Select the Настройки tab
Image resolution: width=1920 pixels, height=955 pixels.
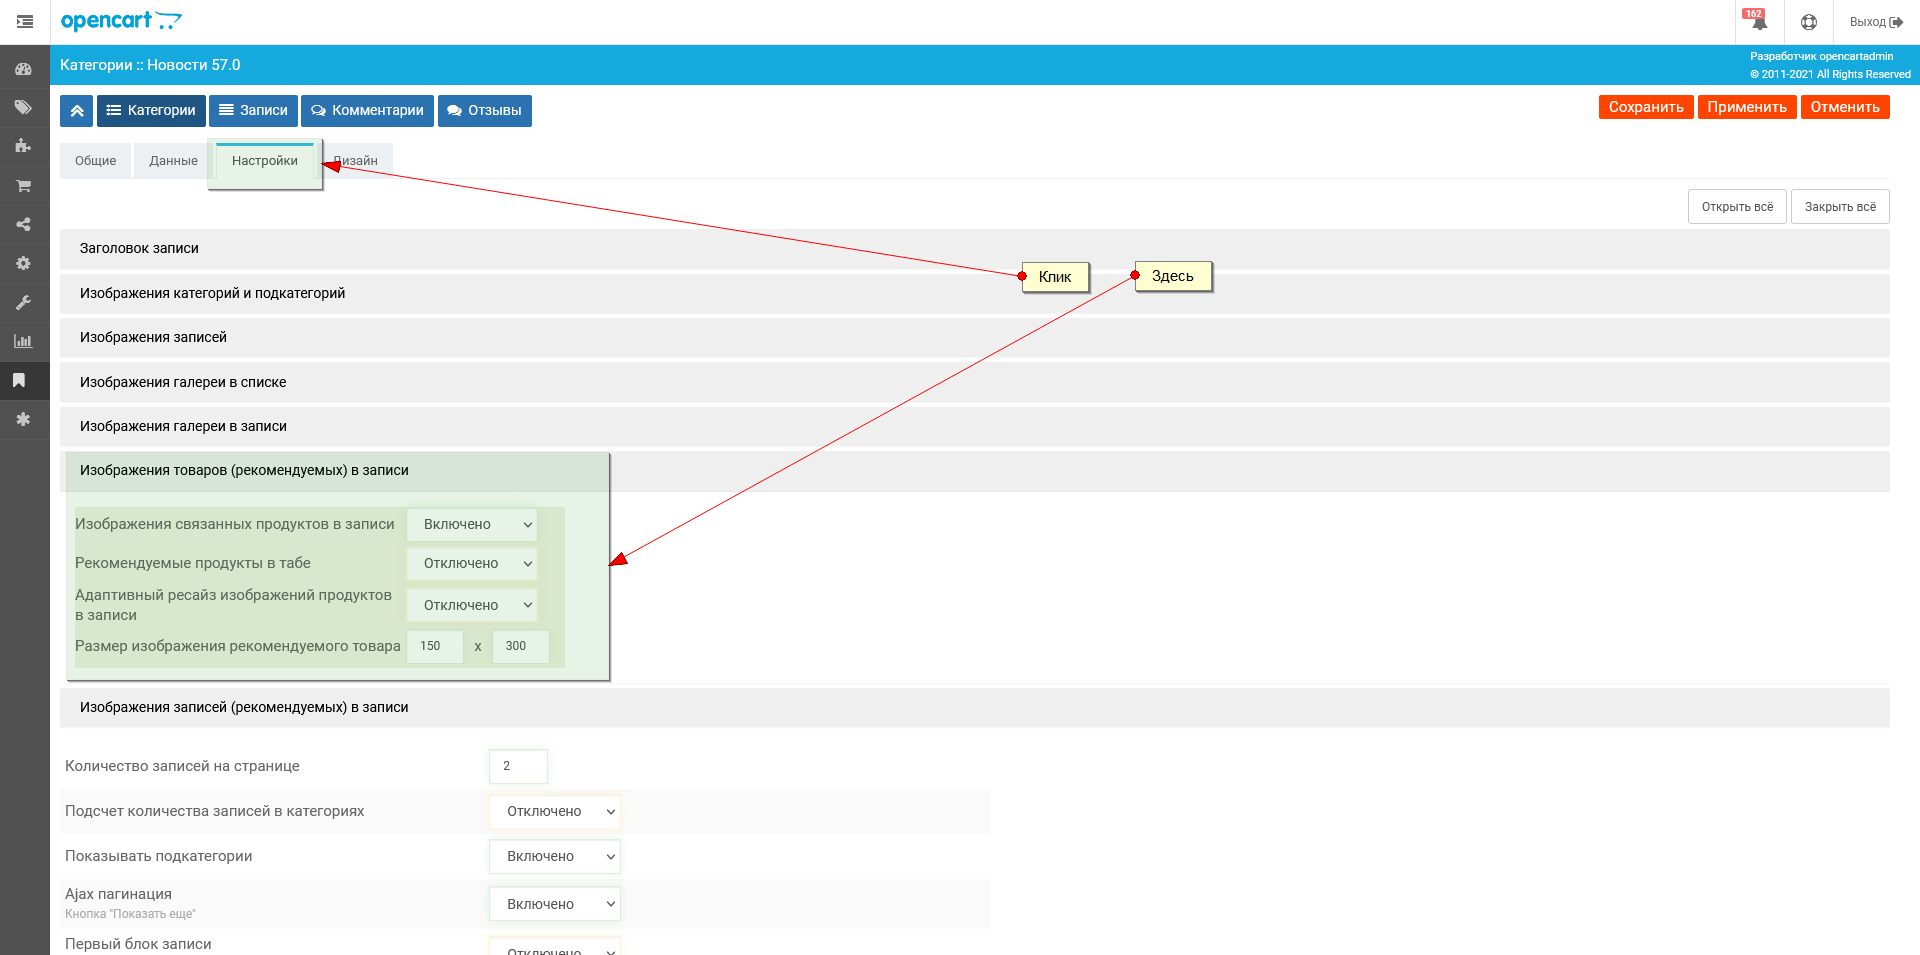265,161
